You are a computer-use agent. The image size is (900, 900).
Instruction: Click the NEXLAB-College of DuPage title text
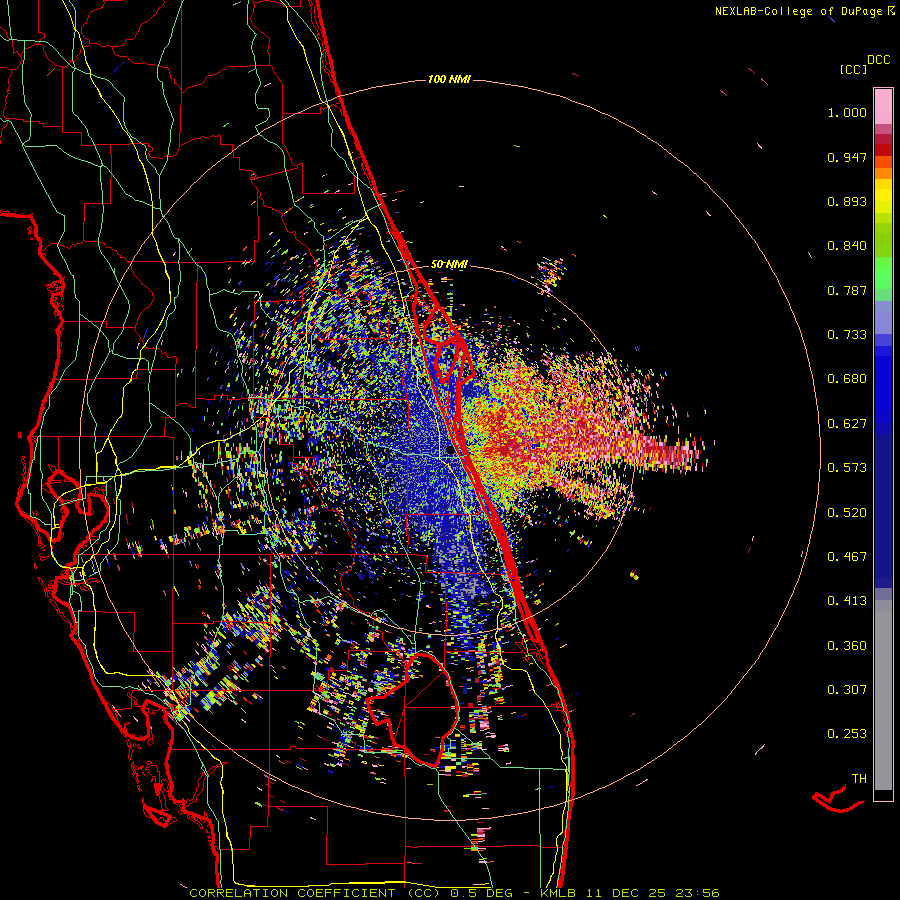coord(798,11)
